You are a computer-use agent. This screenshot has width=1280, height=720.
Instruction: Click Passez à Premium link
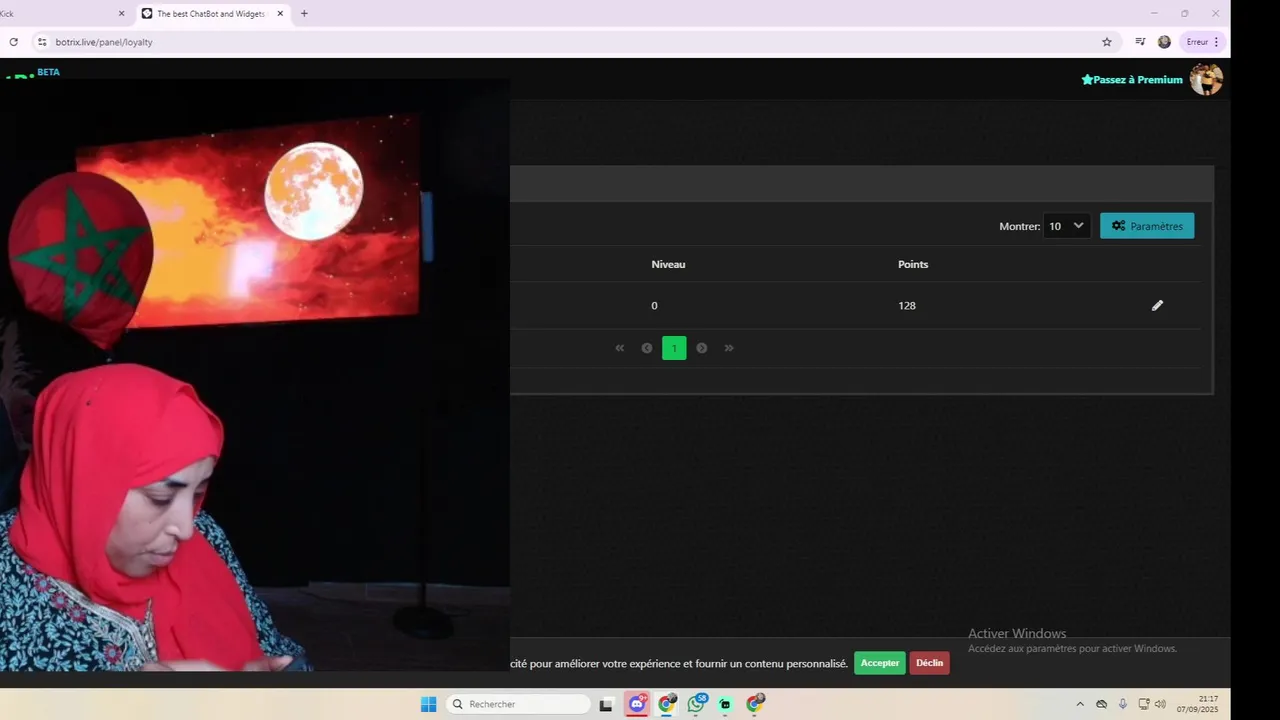point(1132,79)
